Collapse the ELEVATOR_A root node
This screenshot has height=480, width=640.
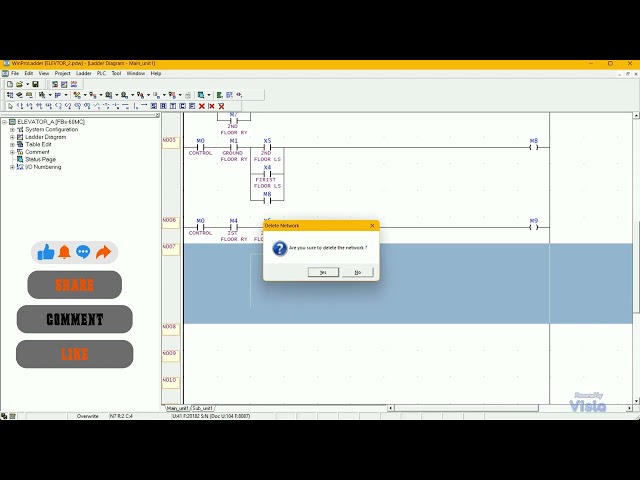(x=4, y=122)
